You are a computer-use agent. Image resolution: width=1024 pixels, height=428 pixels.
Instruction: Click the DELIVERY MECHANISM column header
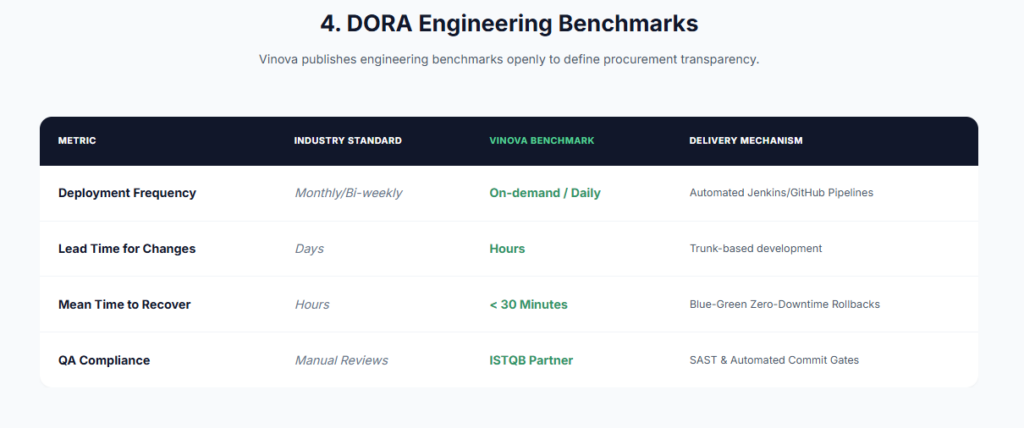coord(746,140)
